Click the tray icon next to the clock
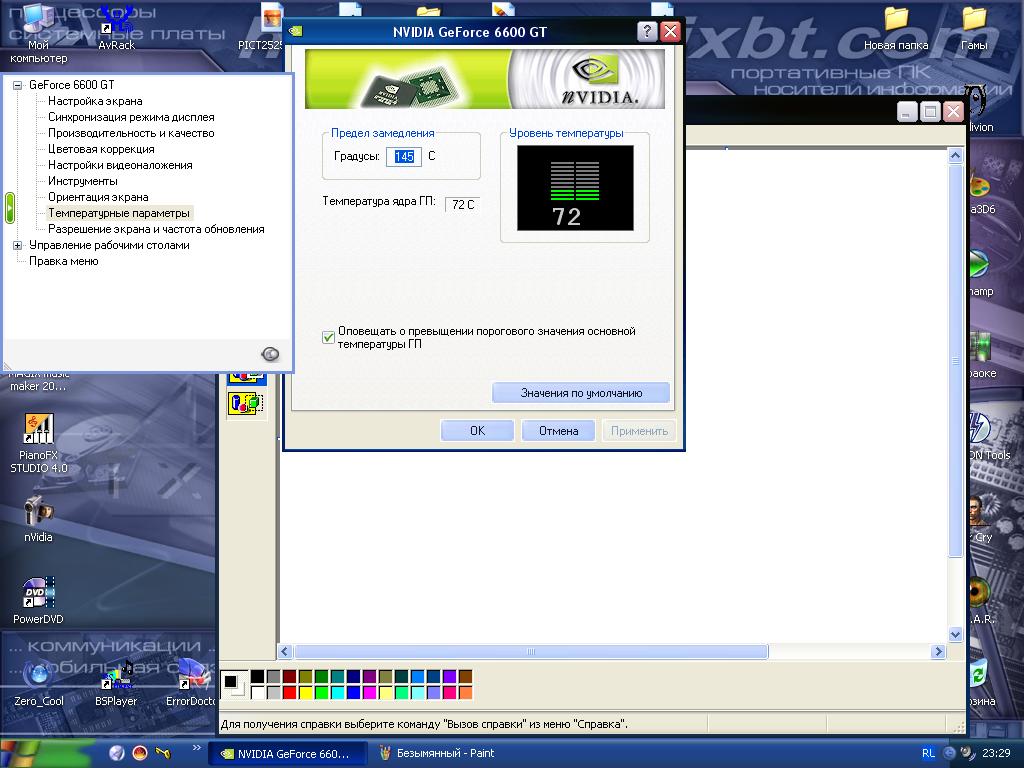This screenshot has width=1024, height=768. pos(966,753)
